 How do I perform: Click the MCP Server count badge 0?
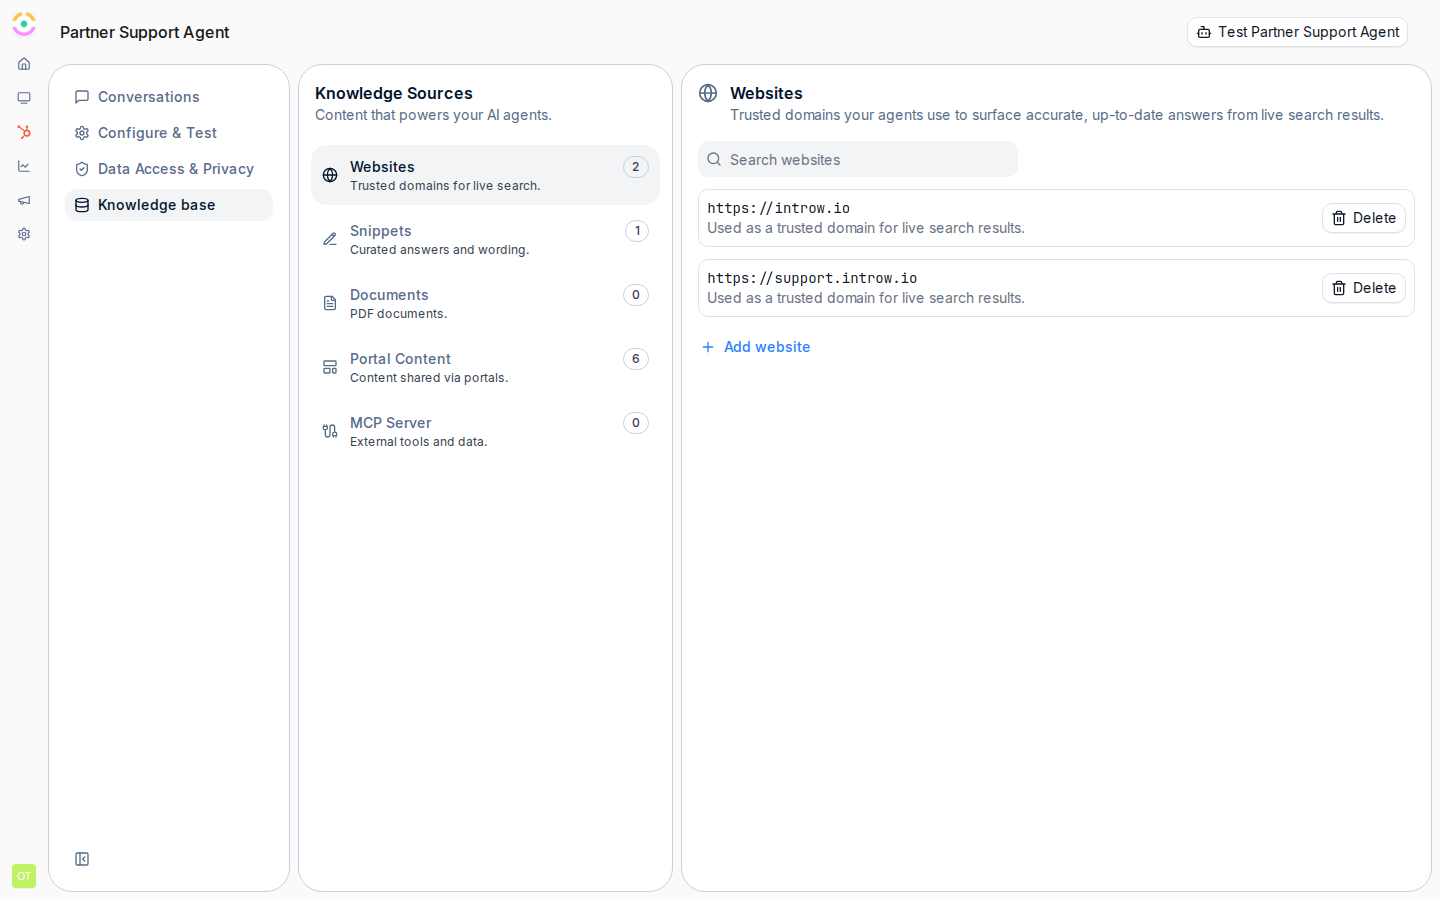[636, 423]
